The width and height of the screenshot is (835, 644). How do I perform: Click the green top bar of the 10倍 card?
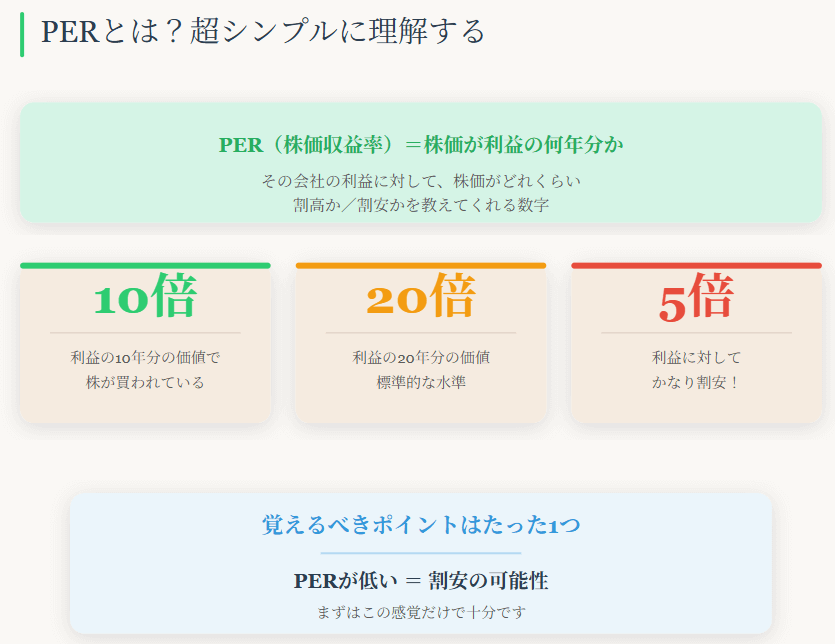145,266
